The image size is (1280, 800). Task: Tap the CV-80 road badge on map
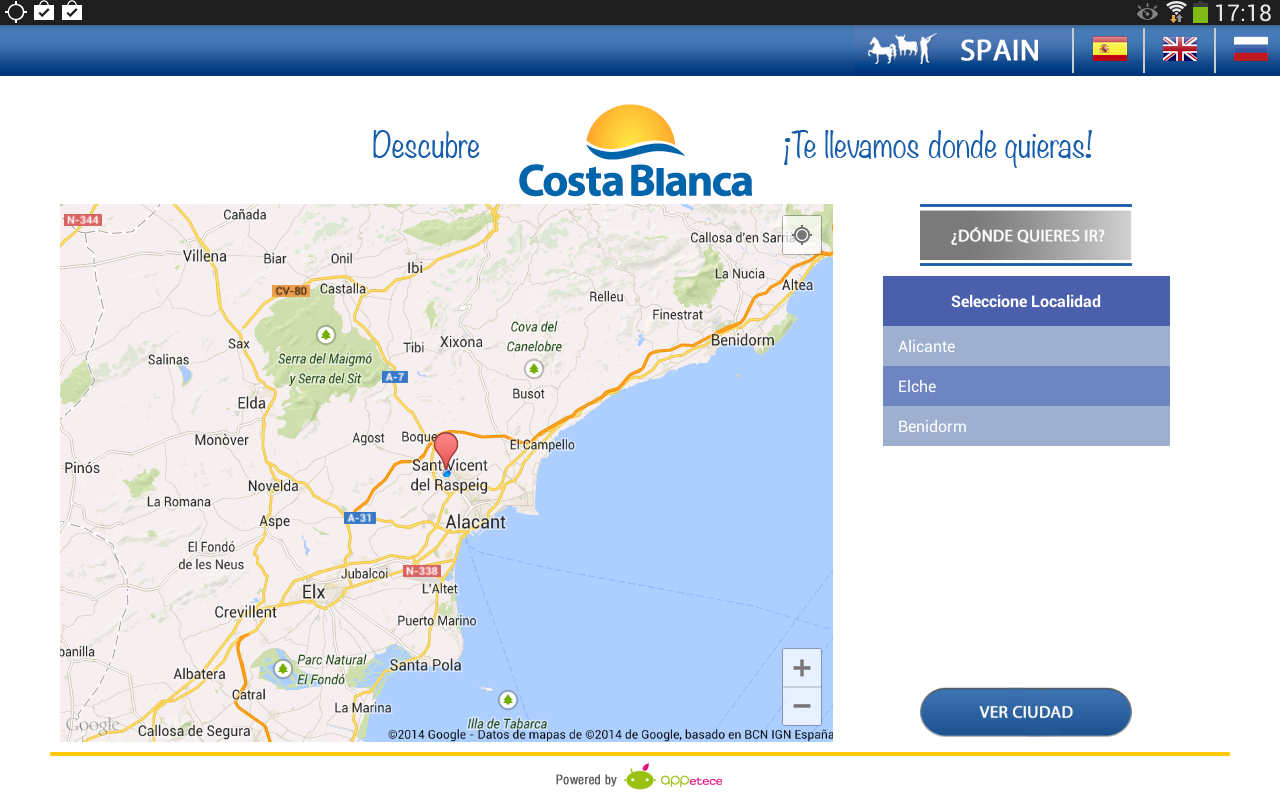coord(290,291)
